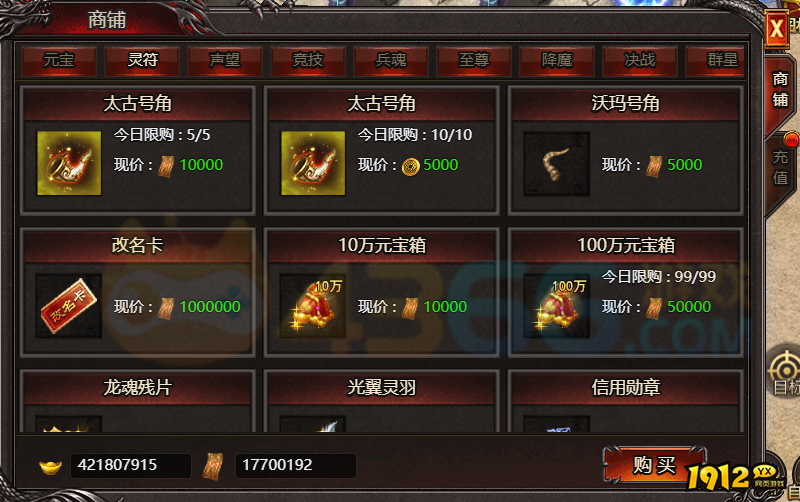Screen dimensions: 800x502
Task: Choose the 100万元宝箱 treasure chest icon
Action: [x=557, y=306]
